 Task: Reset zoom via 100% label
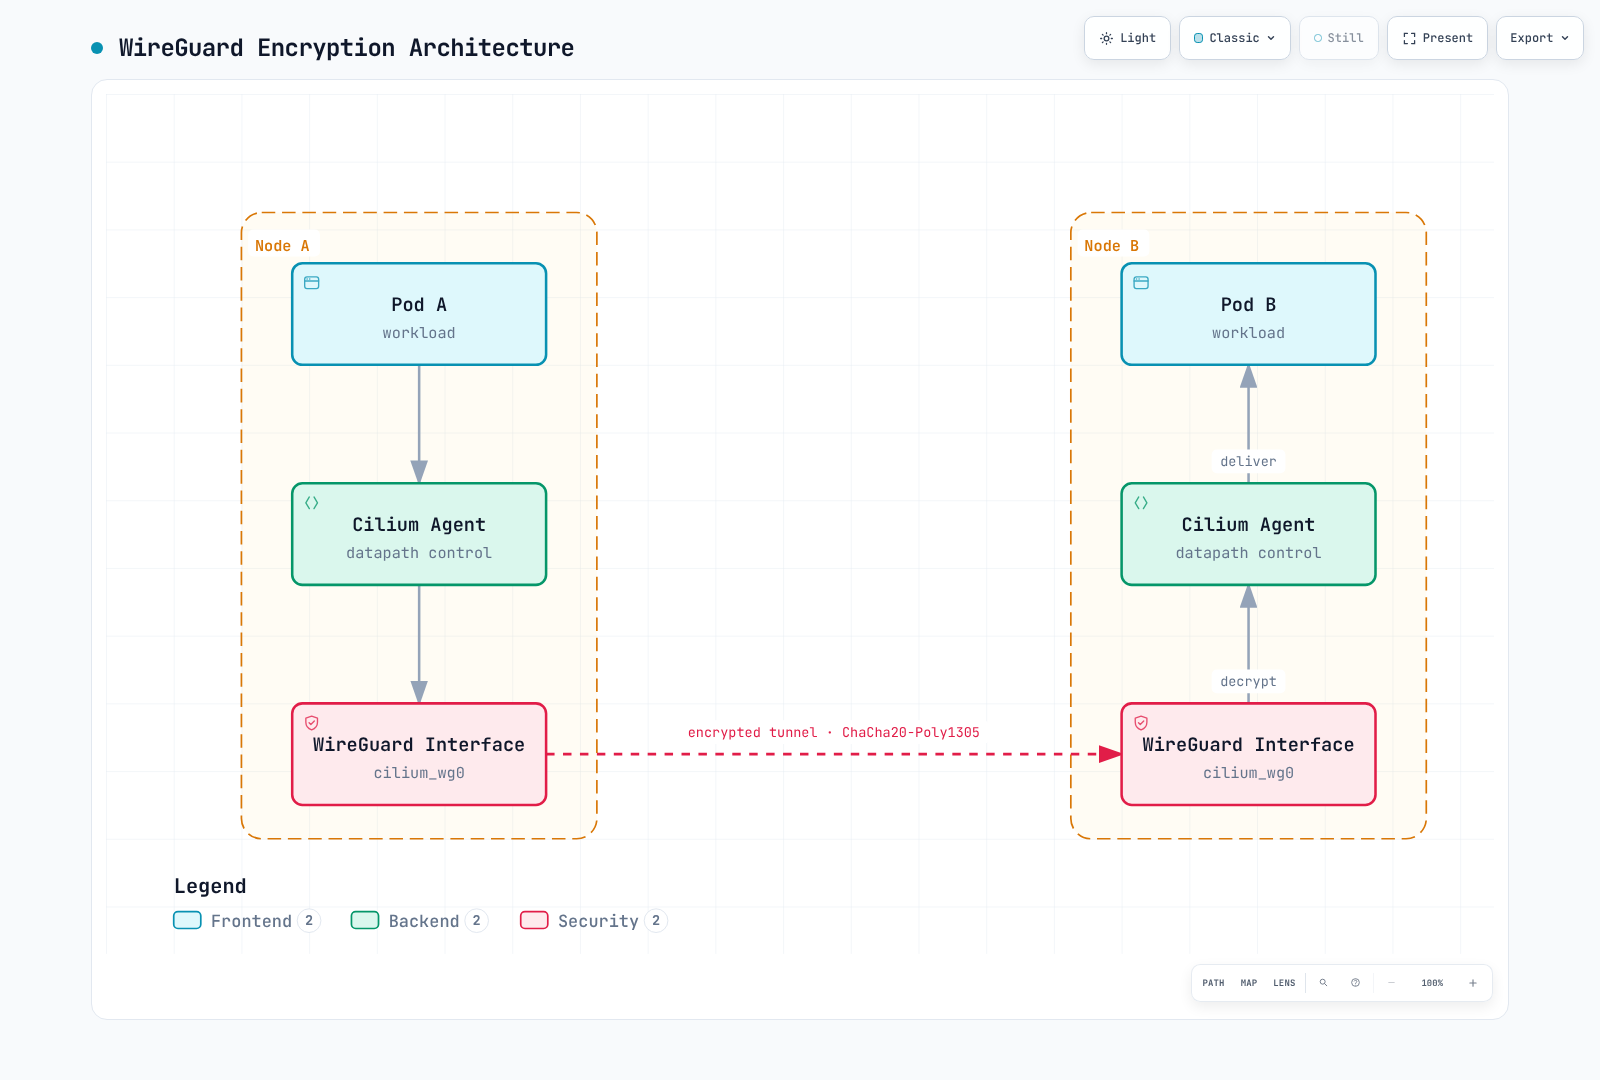(1432, 983)
